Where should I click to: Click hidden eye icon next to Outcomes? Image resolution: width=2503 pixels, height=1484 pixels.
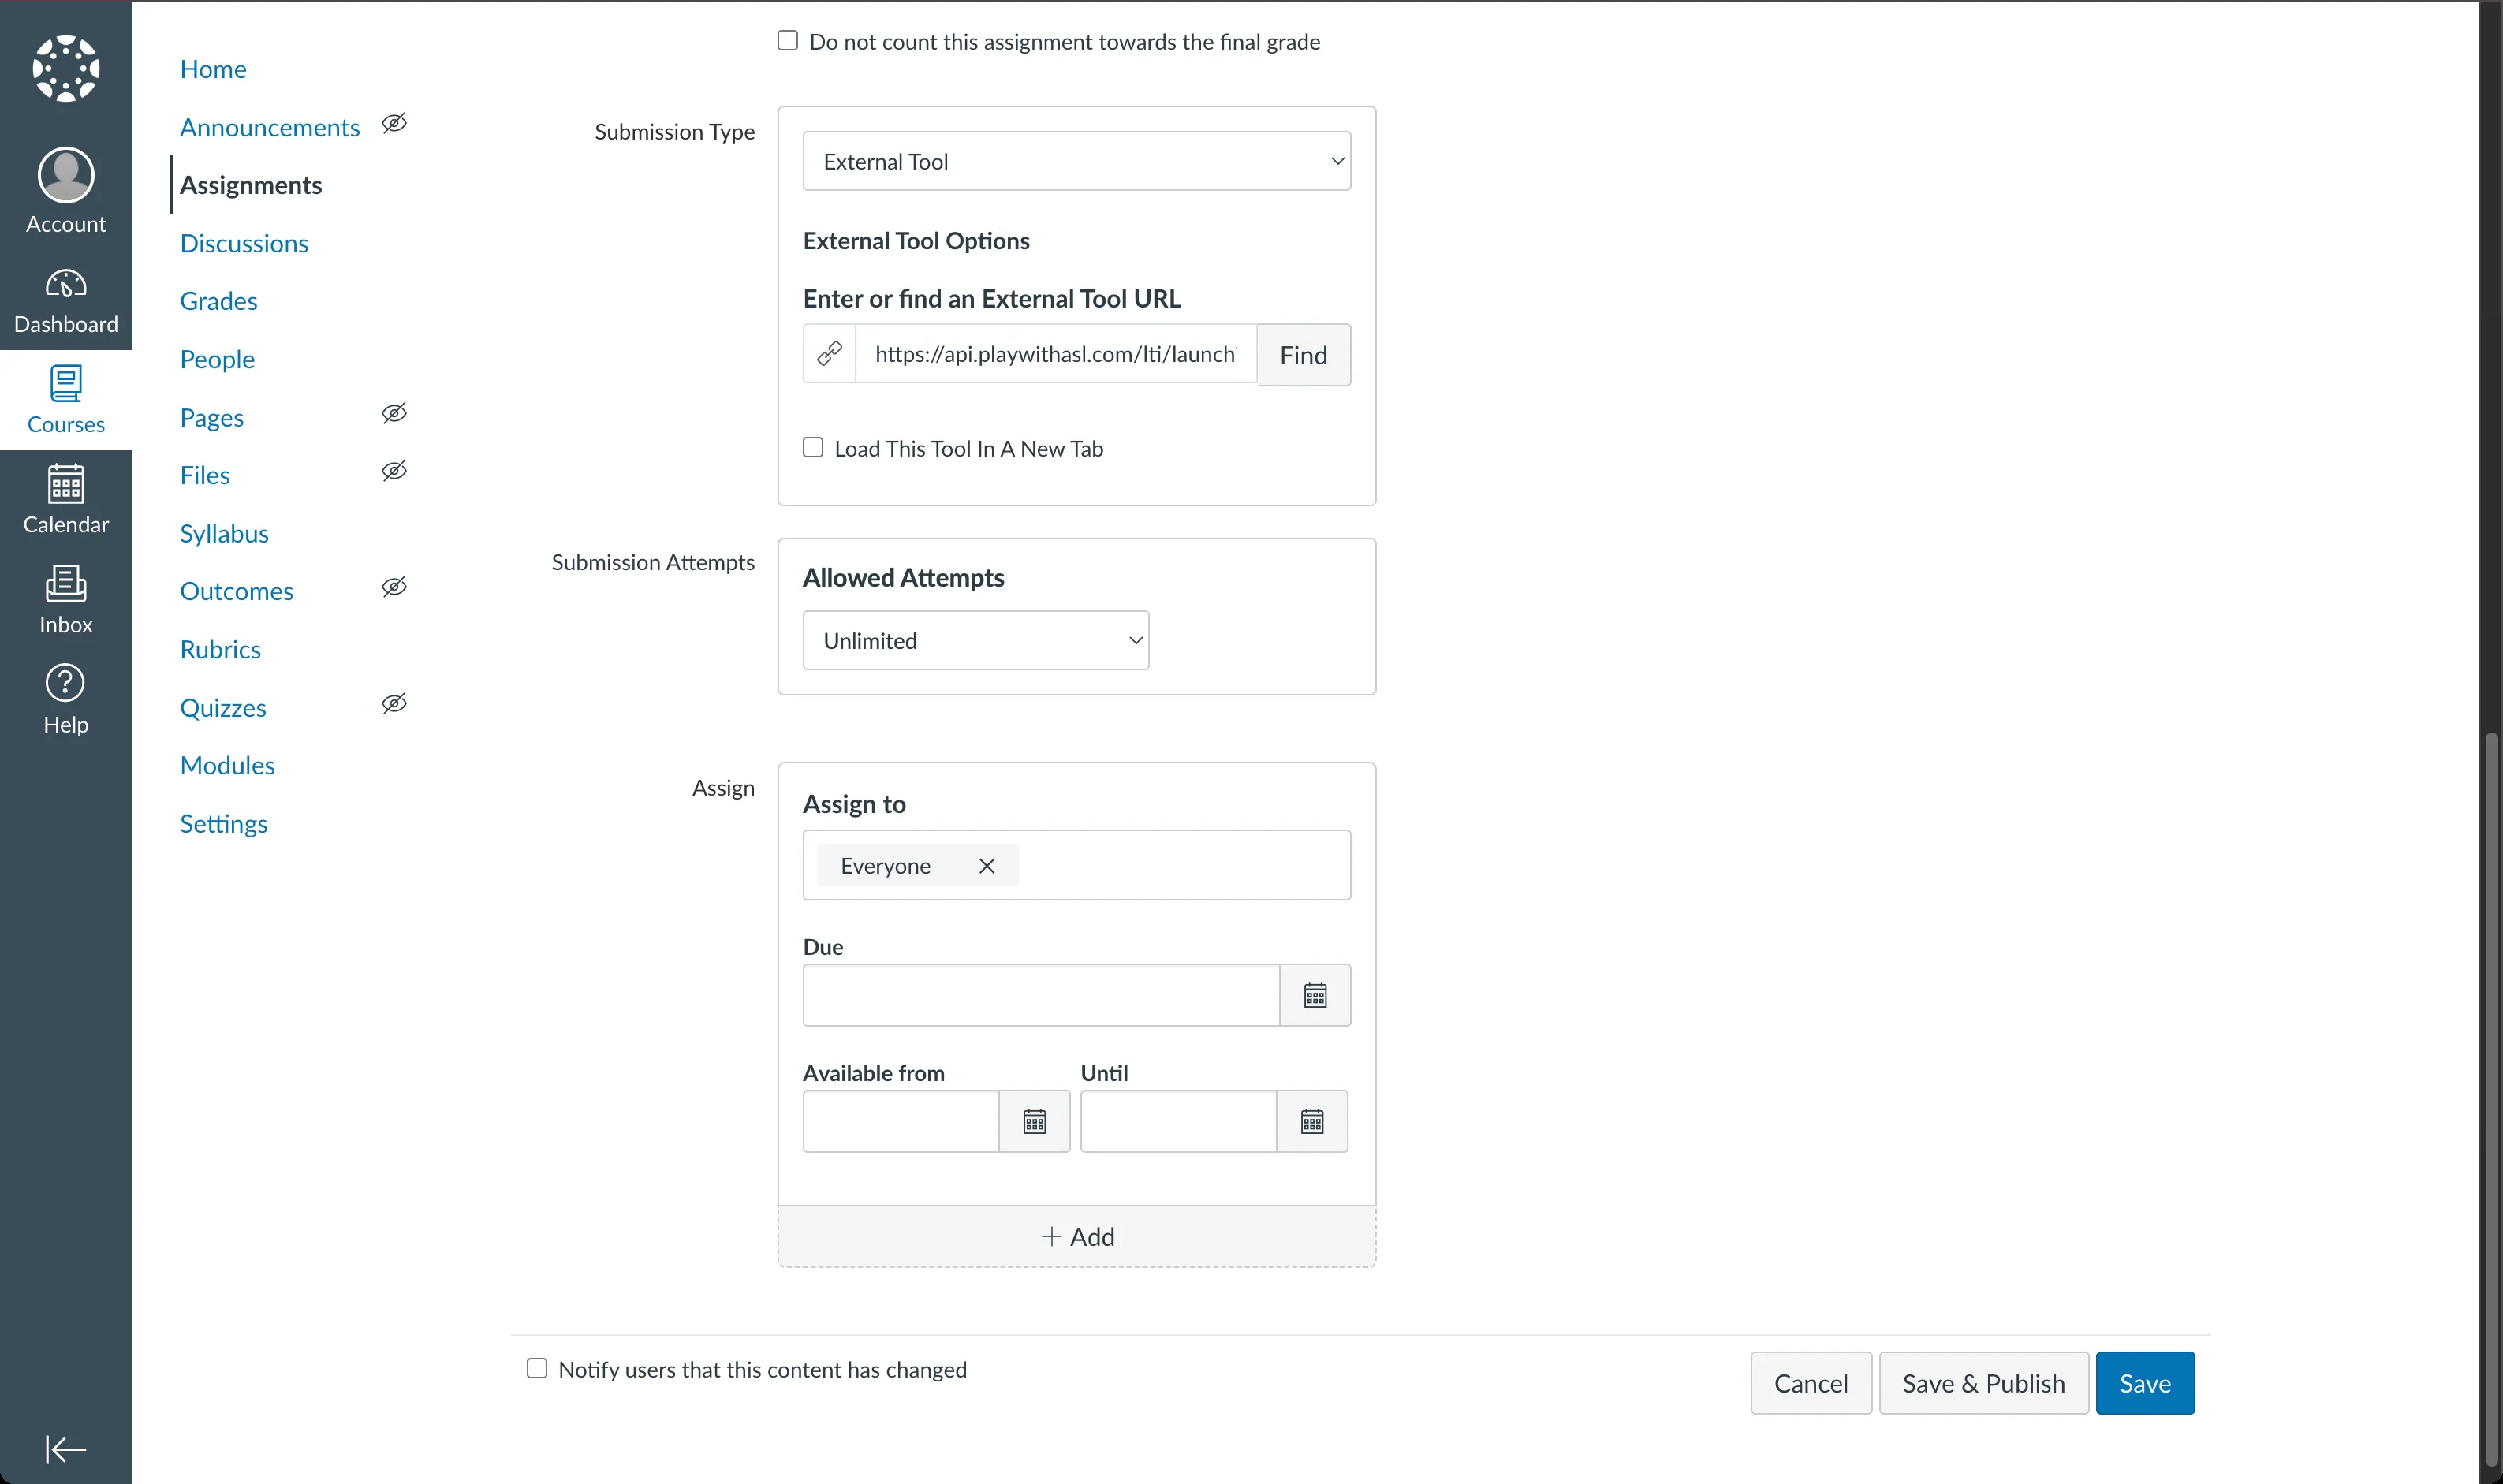pos(394,587)
